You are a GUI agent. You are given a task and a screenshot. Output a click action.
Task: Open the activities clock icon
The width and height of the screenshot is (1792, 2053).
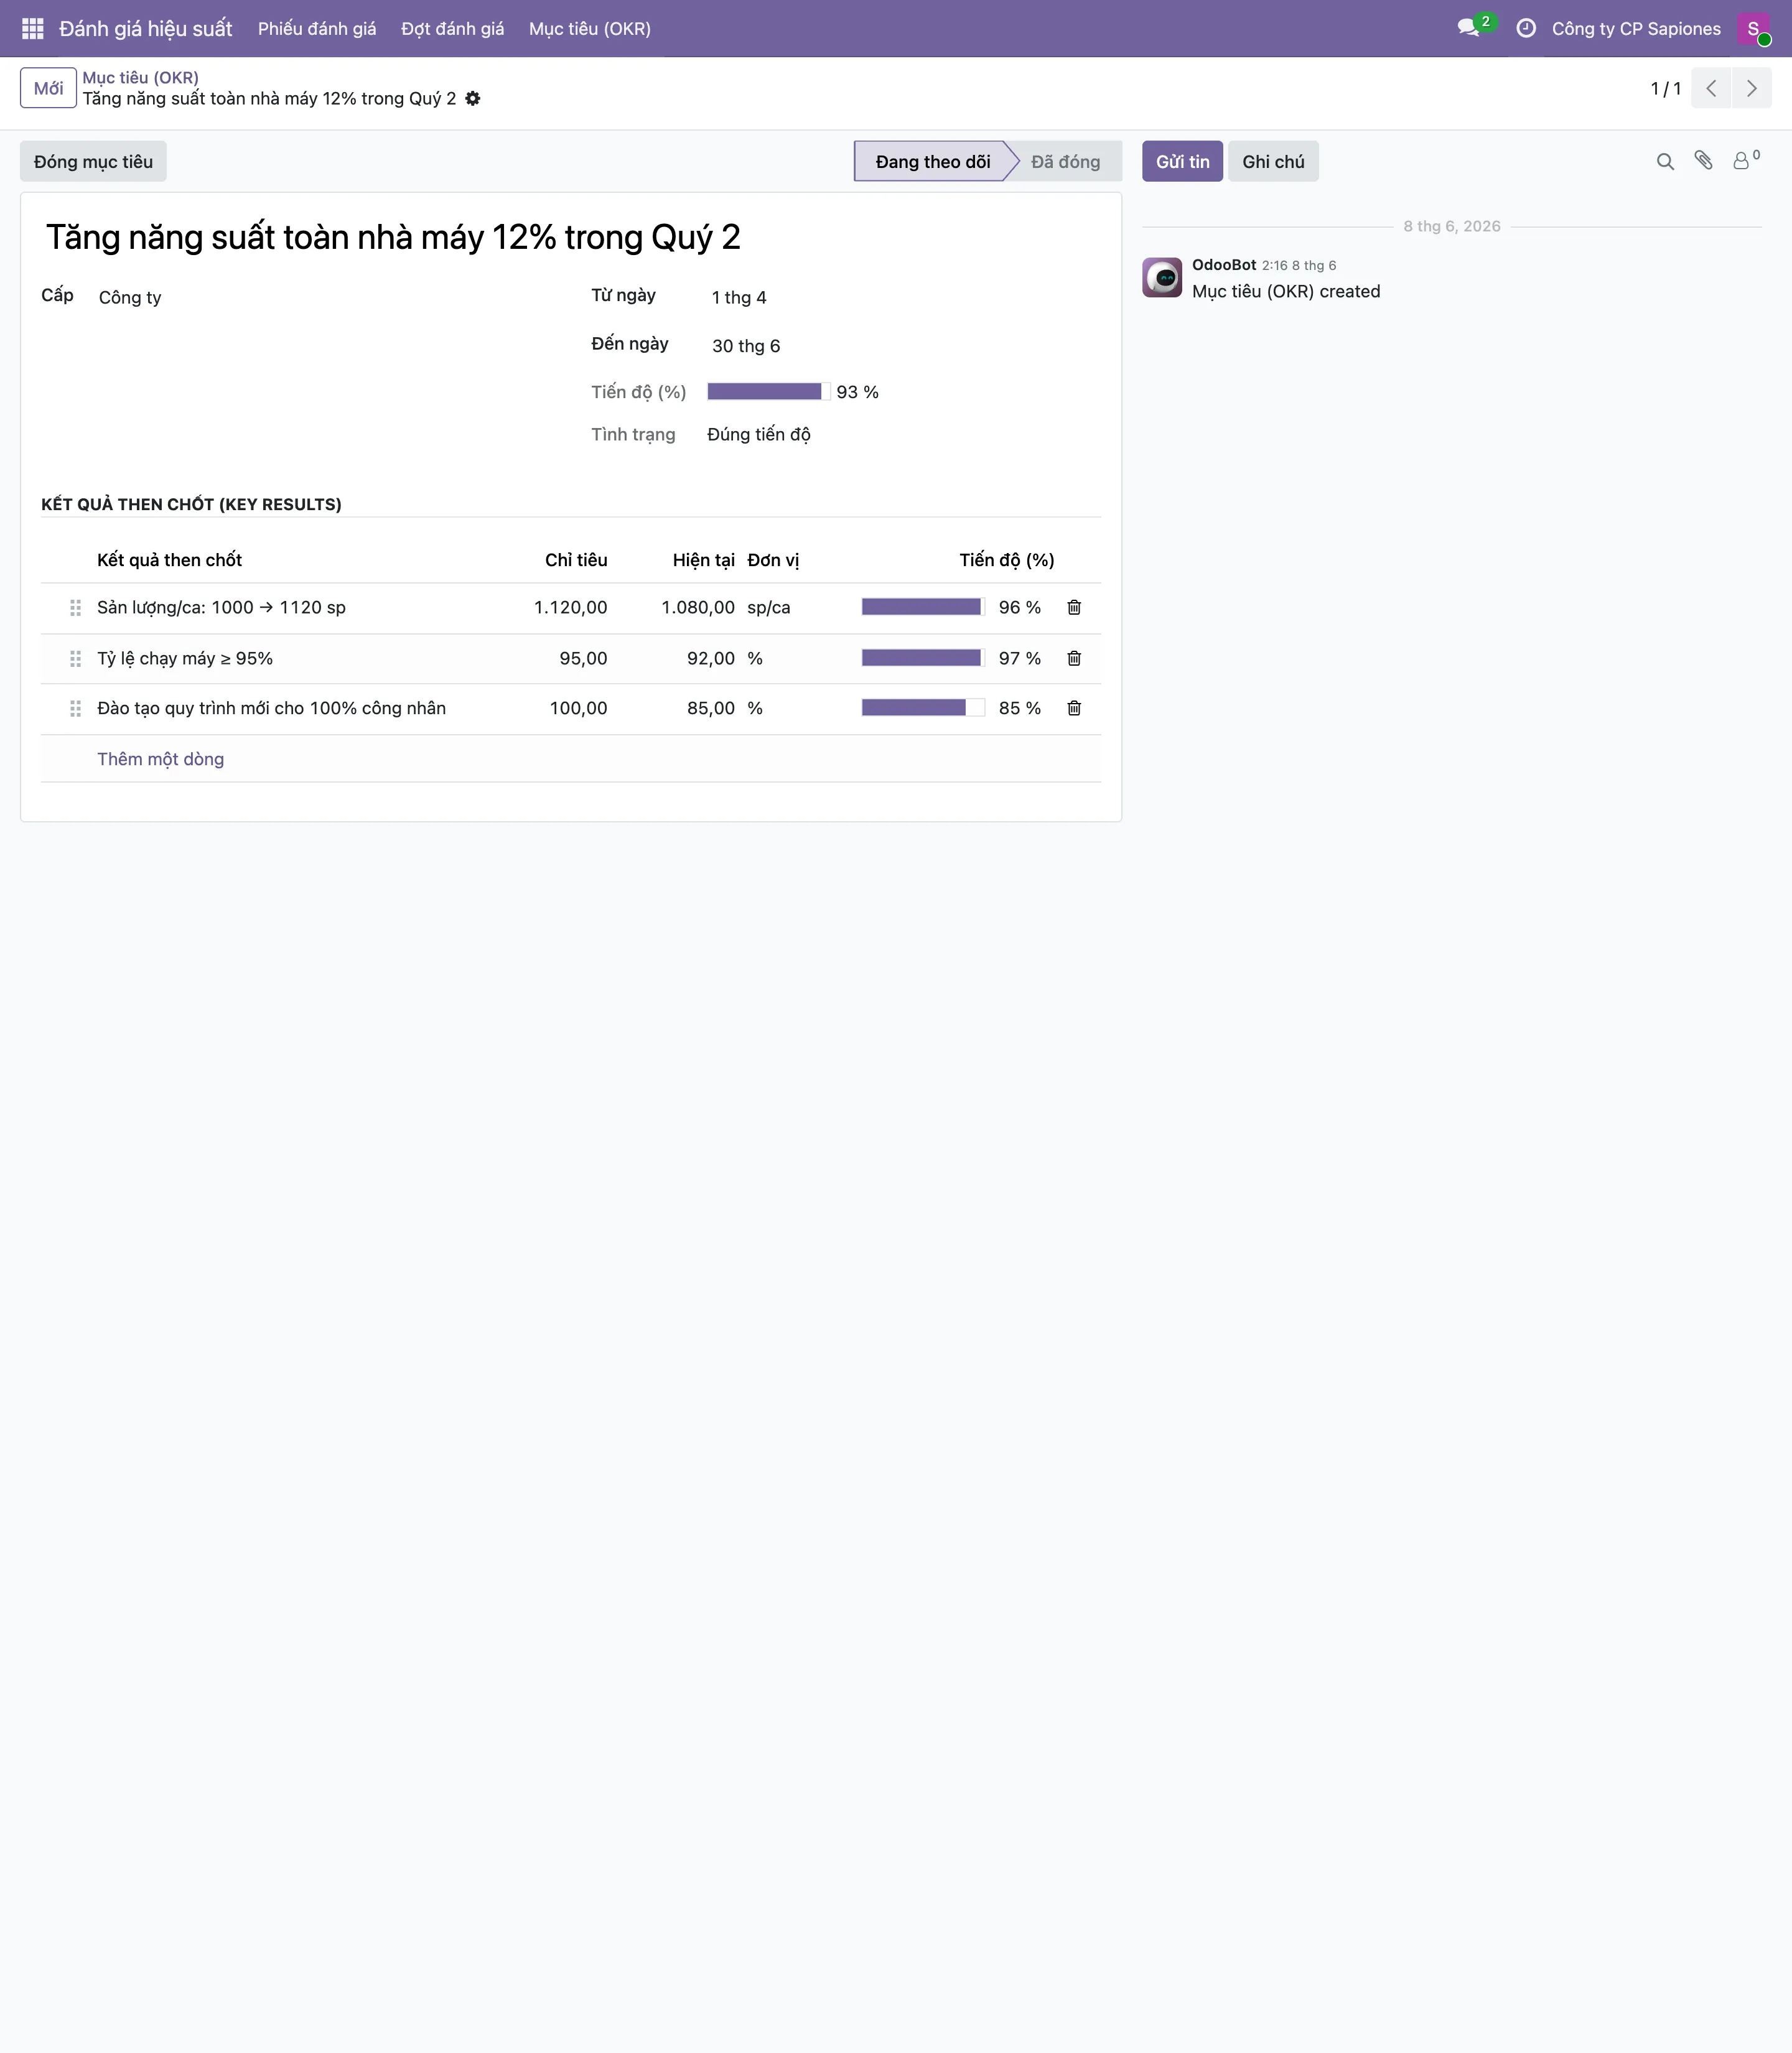coord(1526,28)
